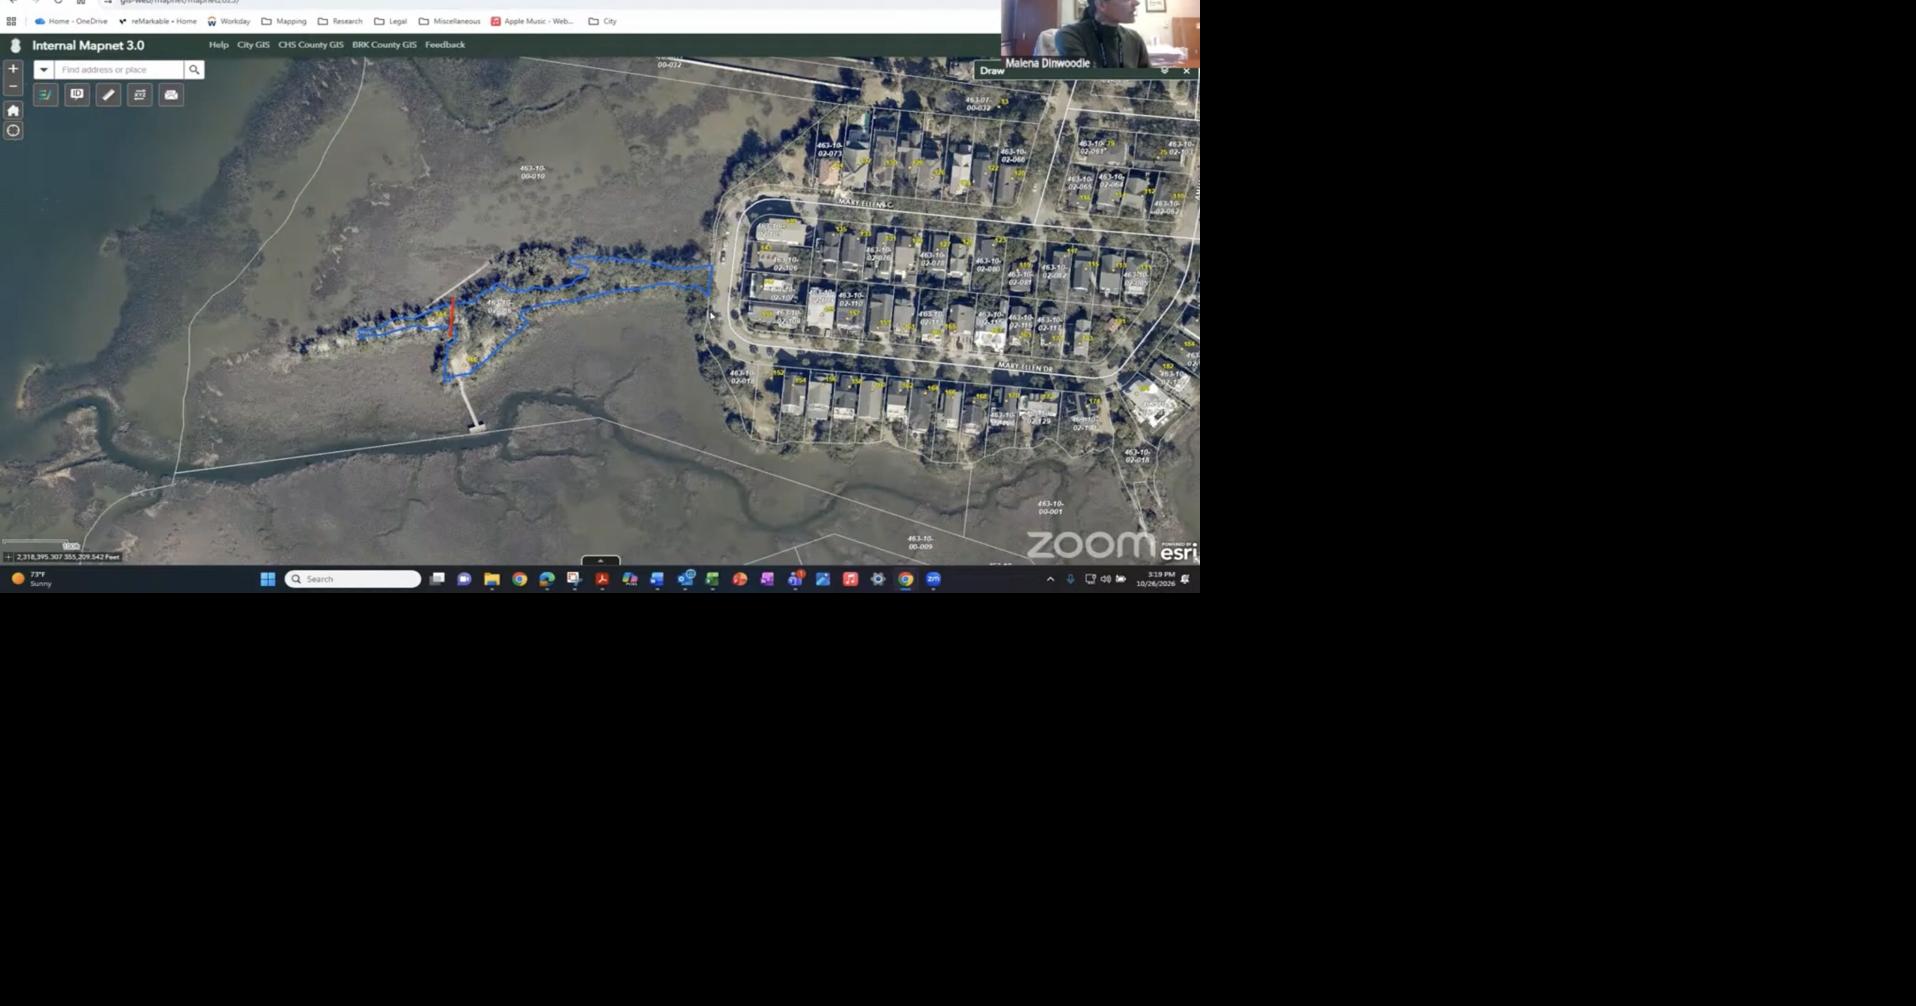Open the measure ruler tool
This screenshot has width=1916, height=1006.
[108, 95]
